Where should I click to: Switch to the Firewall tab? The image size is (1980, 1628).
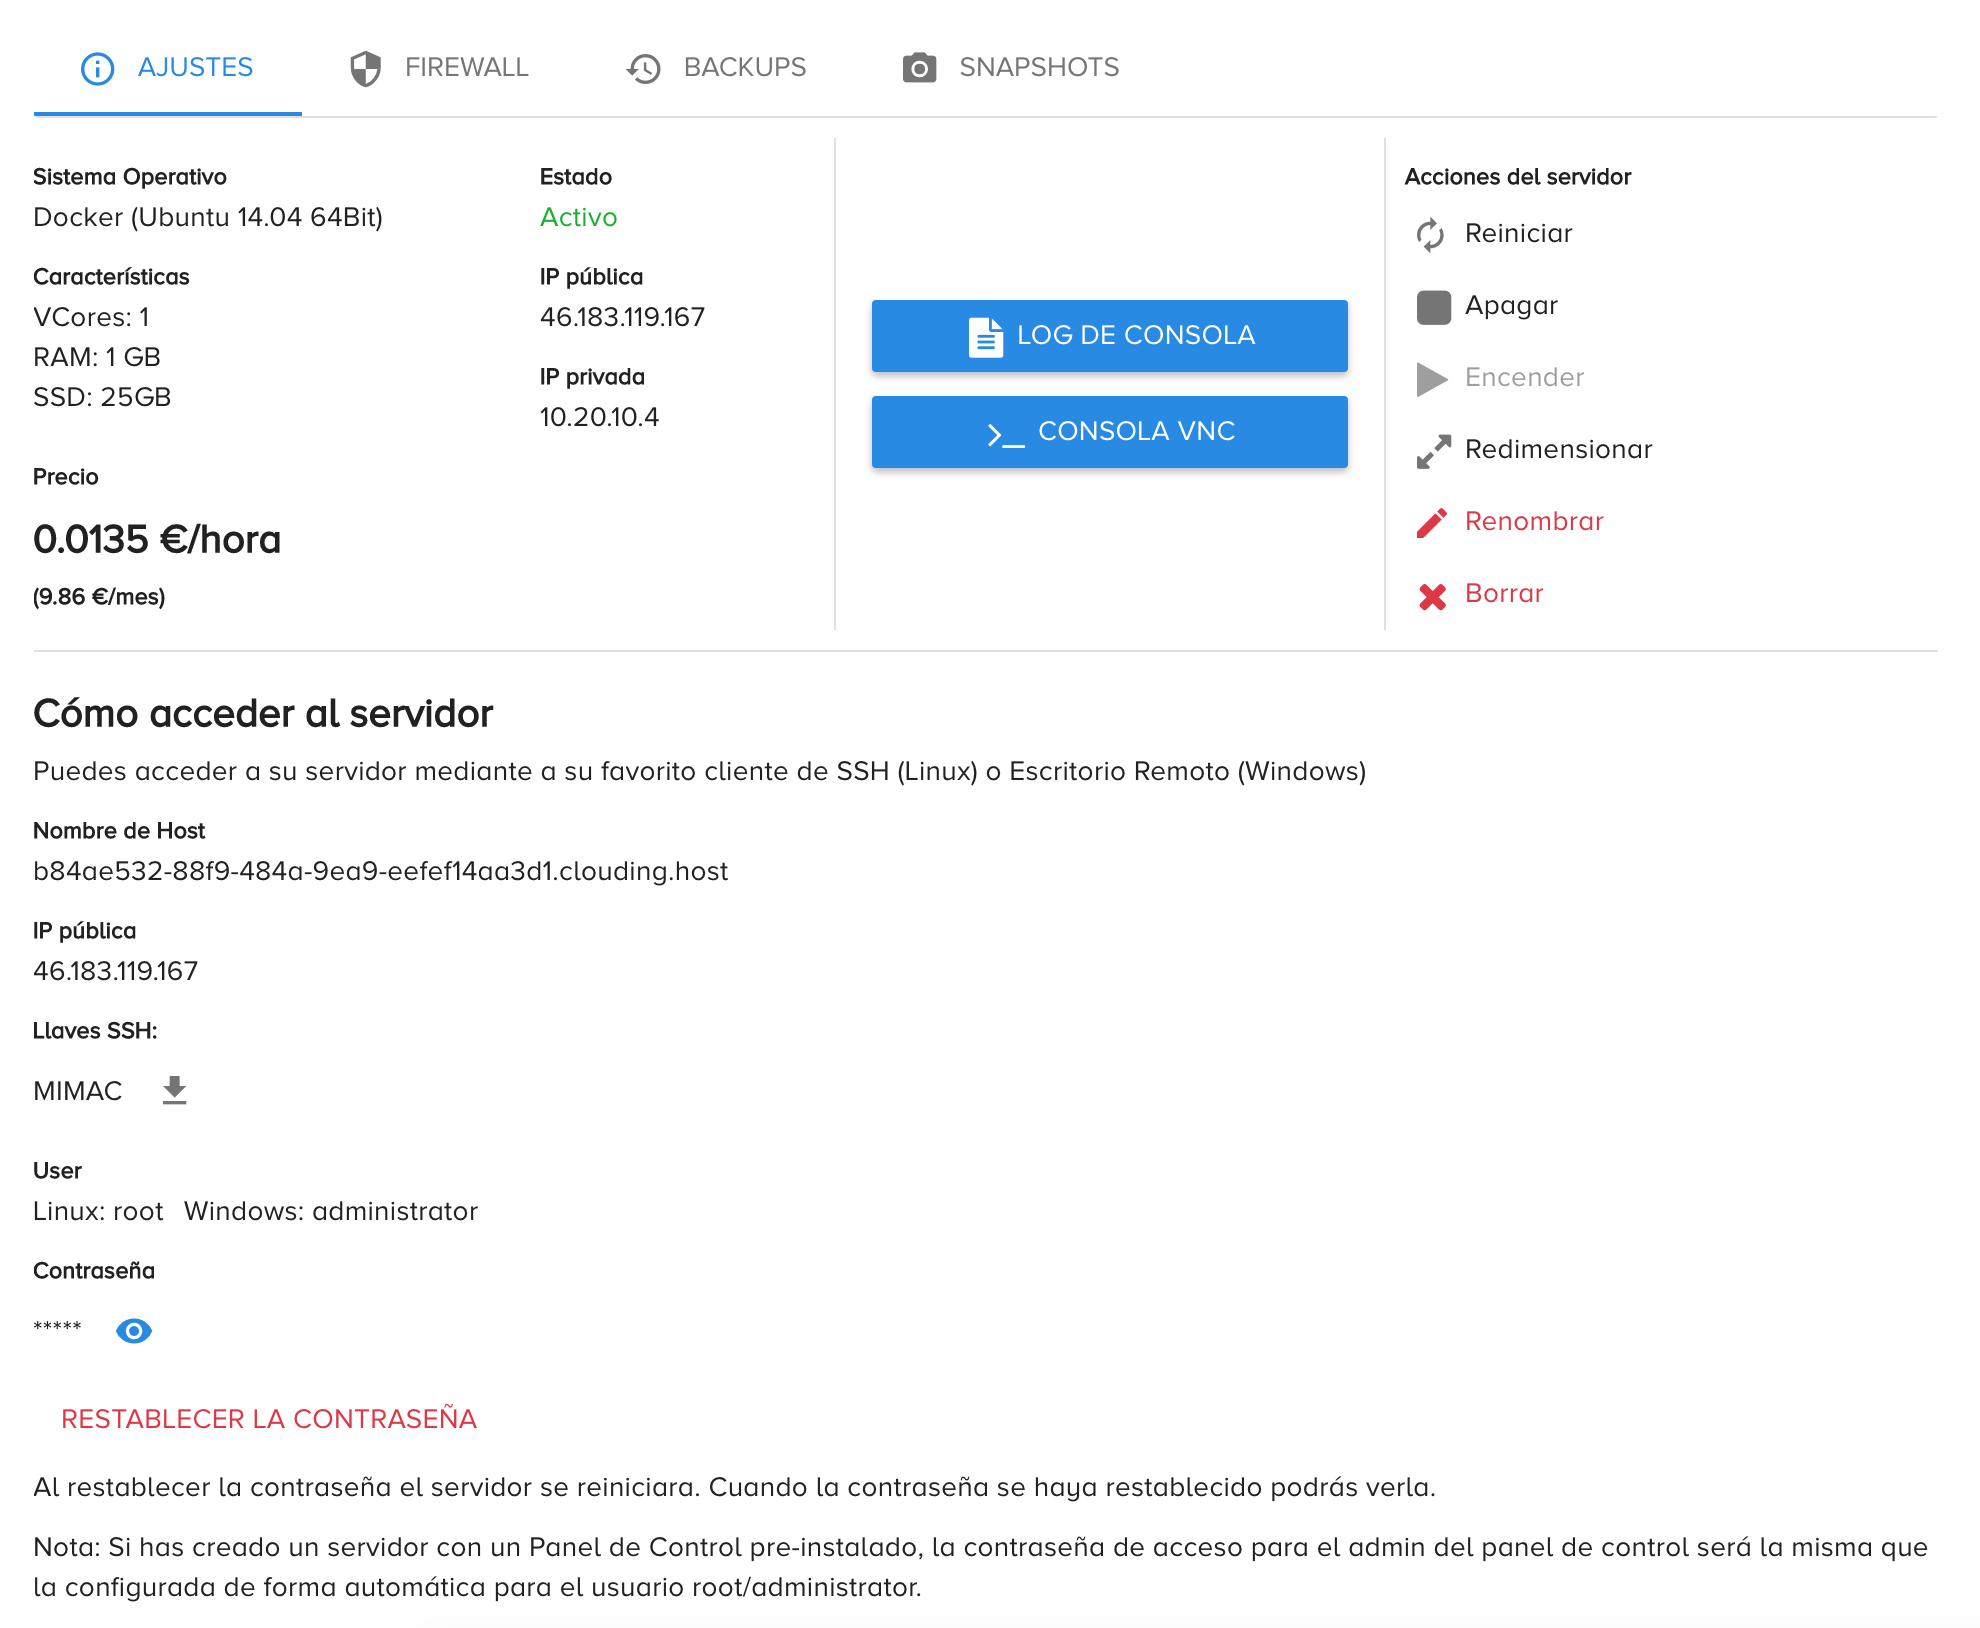pos(439,68)
